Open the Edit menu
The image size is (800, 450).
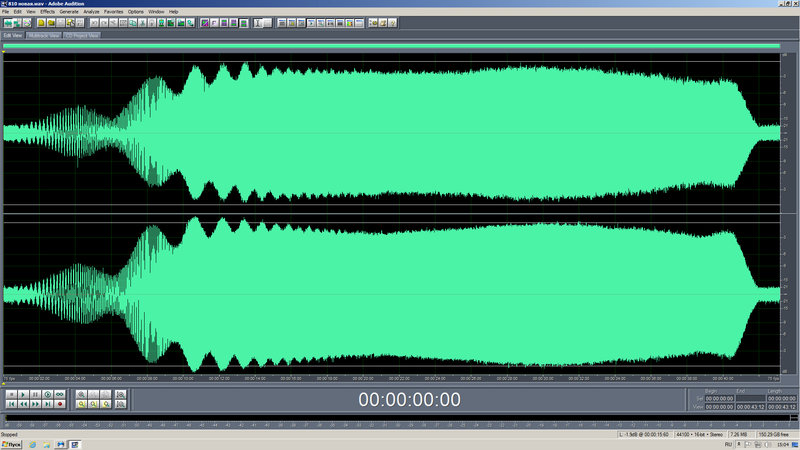(17, 11)
